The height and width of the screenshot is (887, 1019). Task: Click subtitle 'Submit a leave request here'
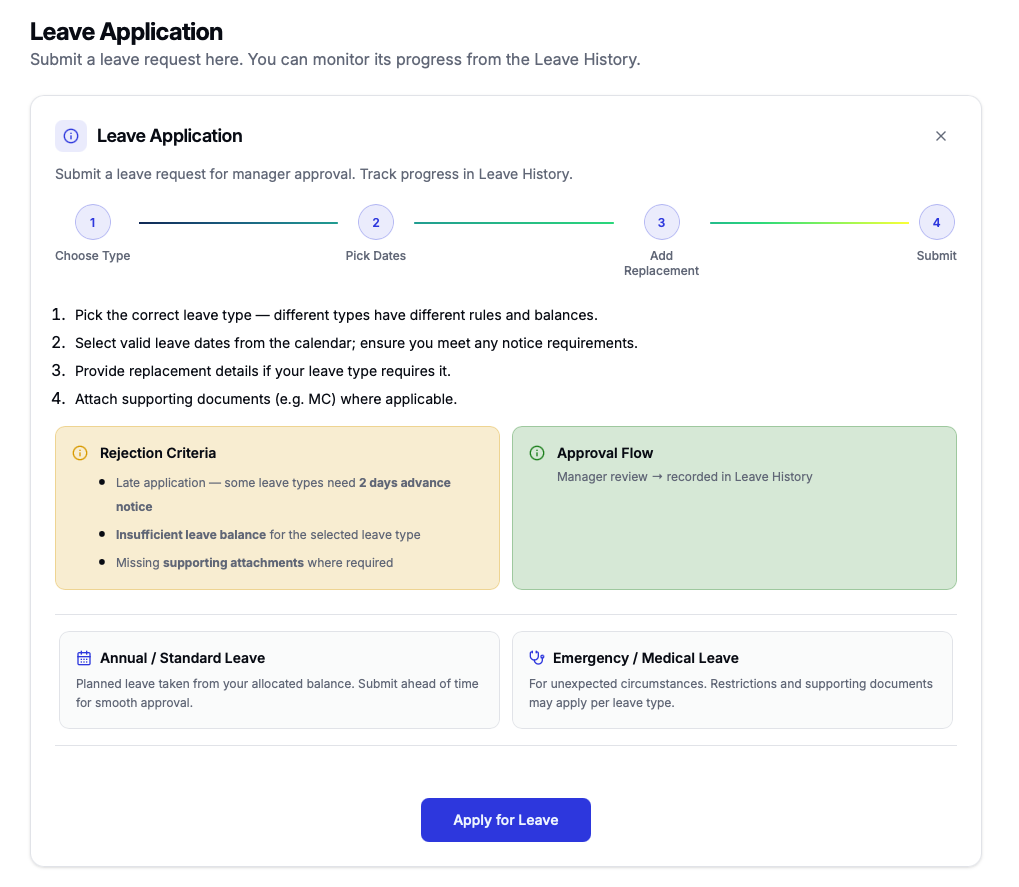[335, 60]
